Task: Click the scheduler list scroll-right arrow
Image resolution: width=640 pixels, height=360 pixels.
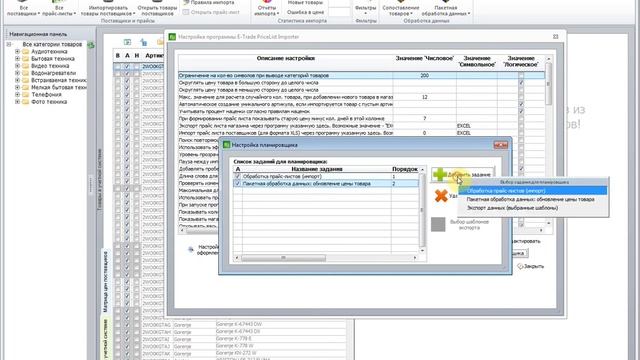Action: (415, 258)
